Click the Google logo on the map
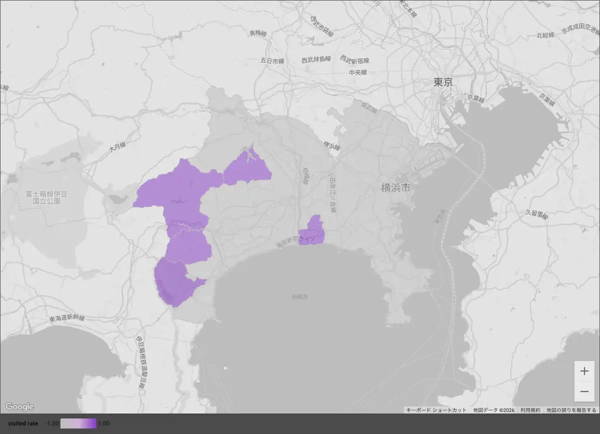Image resolution: width=600 pixels, height=434 pixels. click(x=19, y=406)
